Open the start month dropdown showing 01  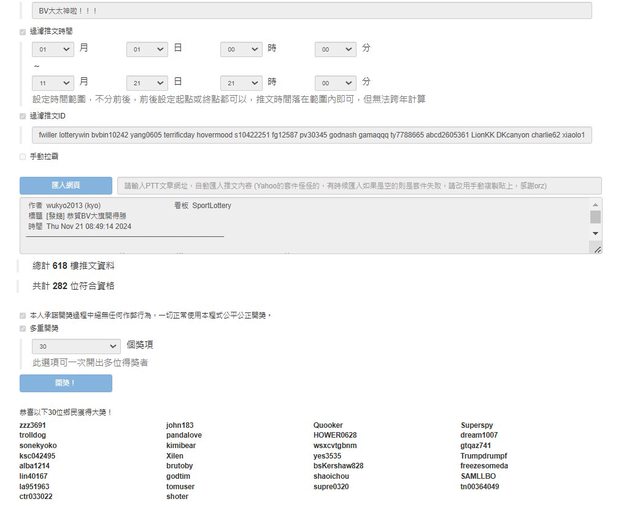click(x=52, y=48)
